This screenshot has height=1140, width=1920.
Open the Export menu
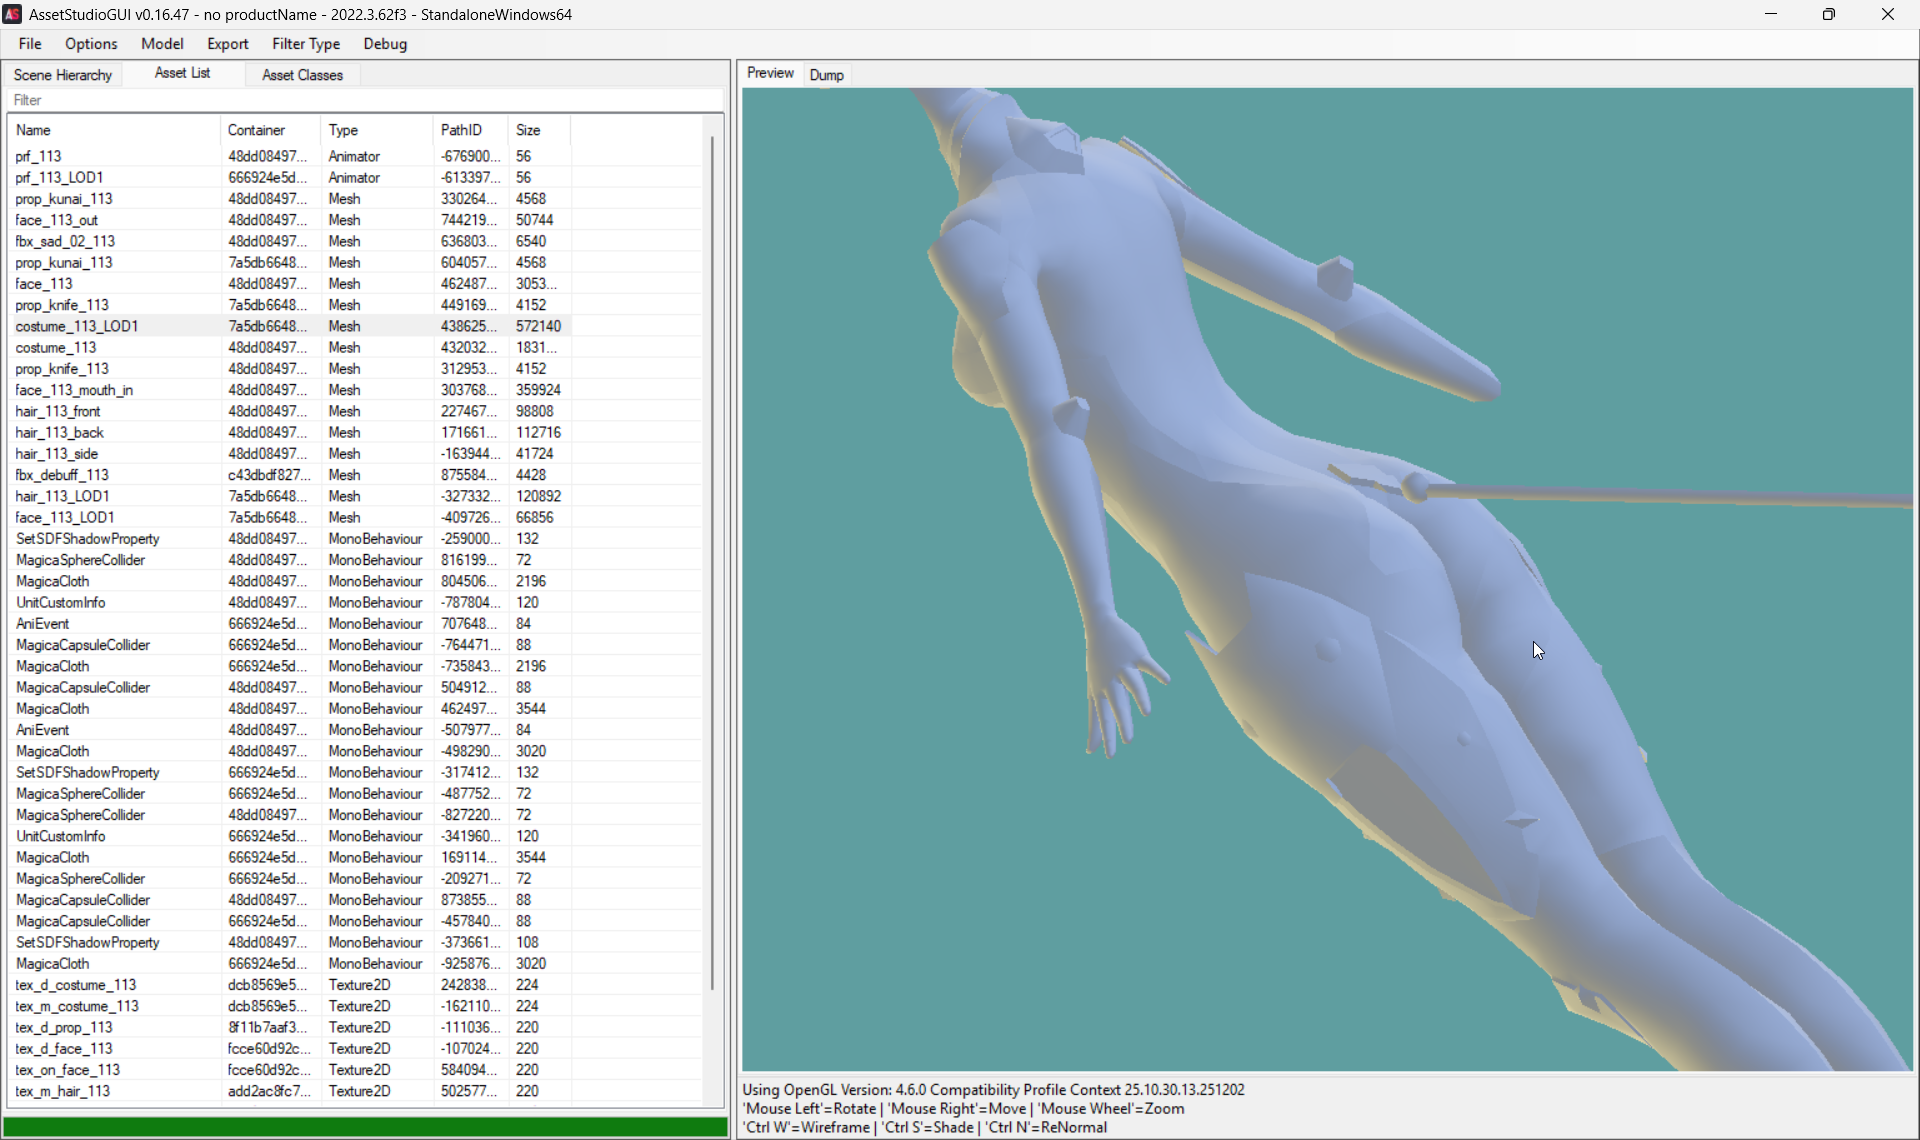pos(227,44)
